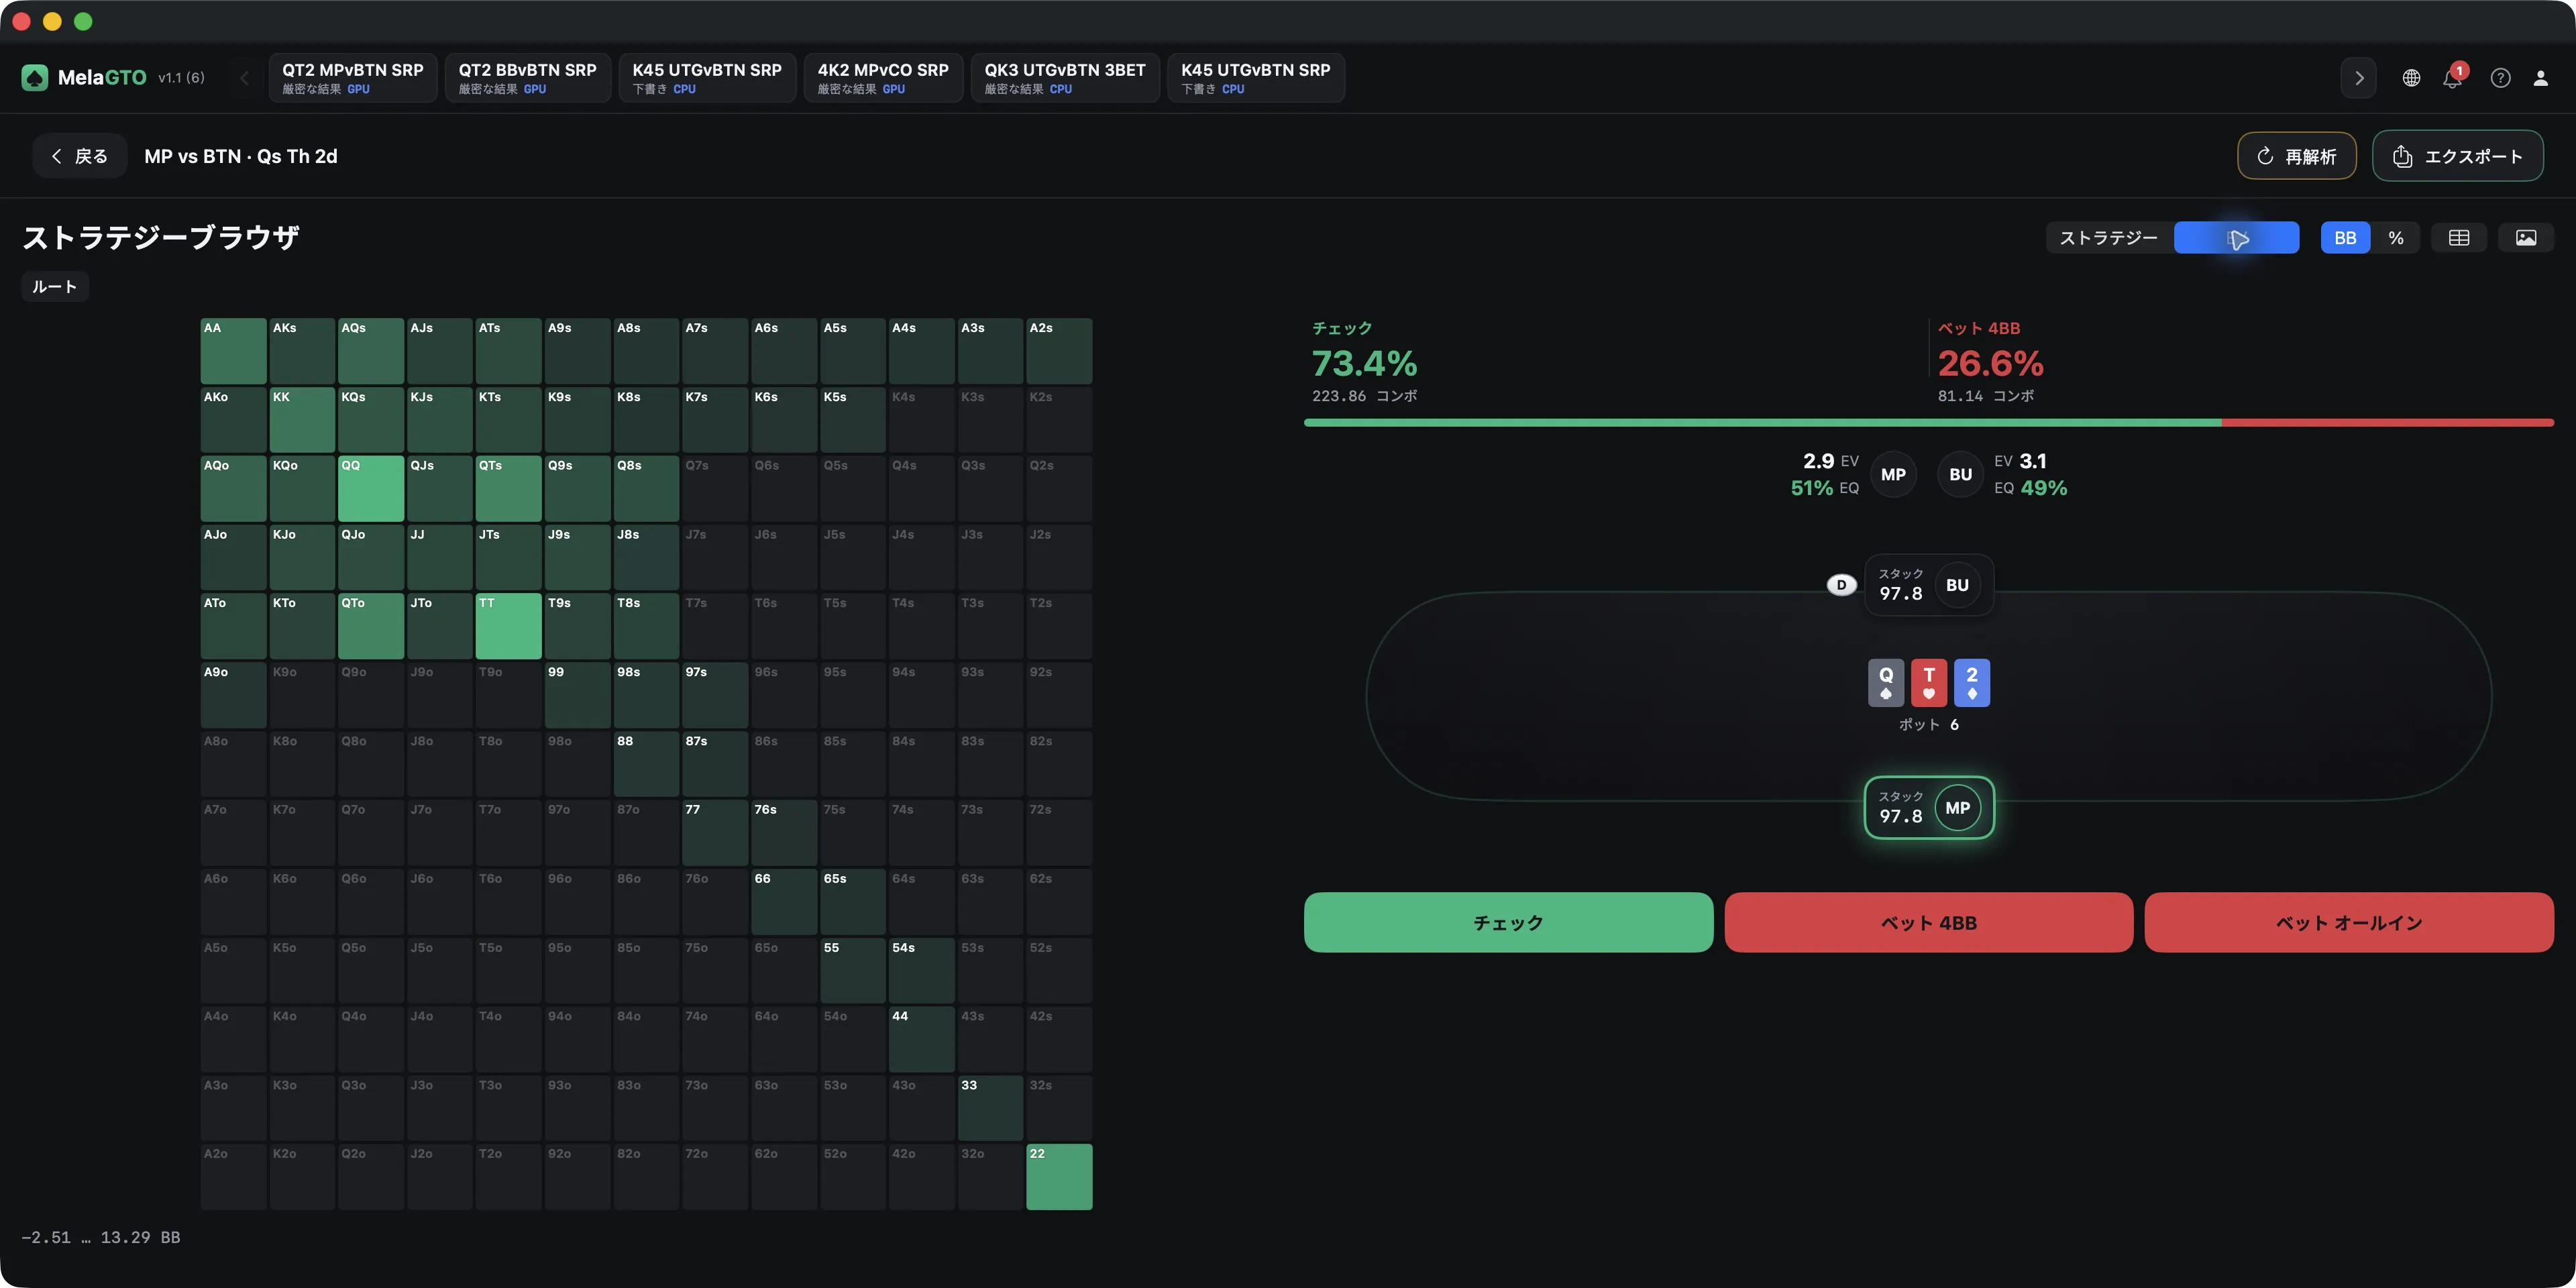Click the MP player stack box
Image resolution: width=2576 pixels, height=1288 pixels.
[x=1929, y=808]
